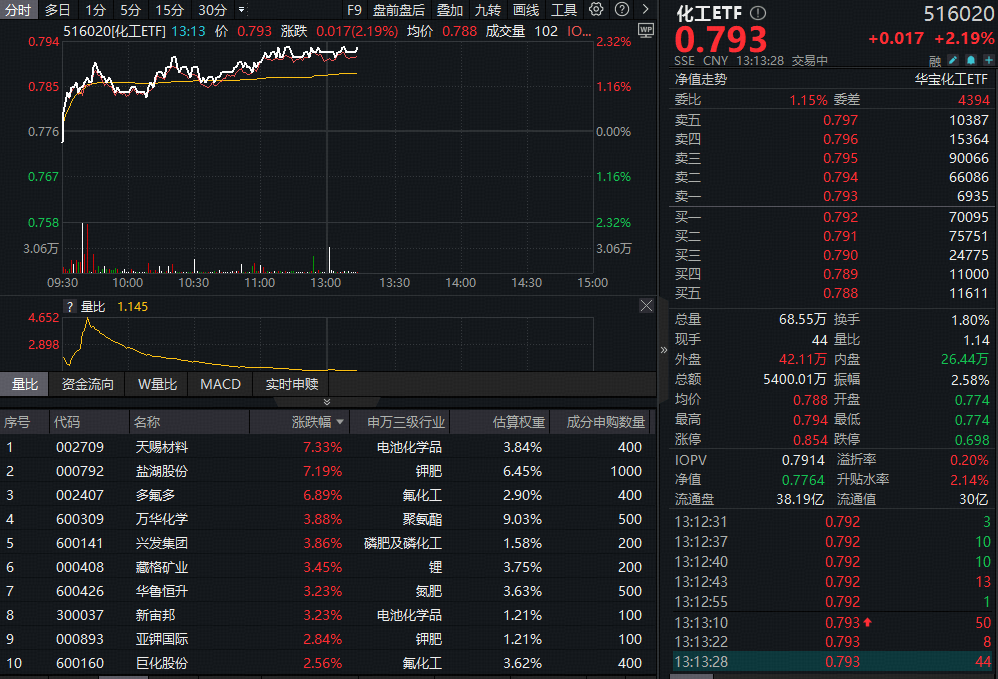Click the 融 margin trading icon

pos(934,60)
